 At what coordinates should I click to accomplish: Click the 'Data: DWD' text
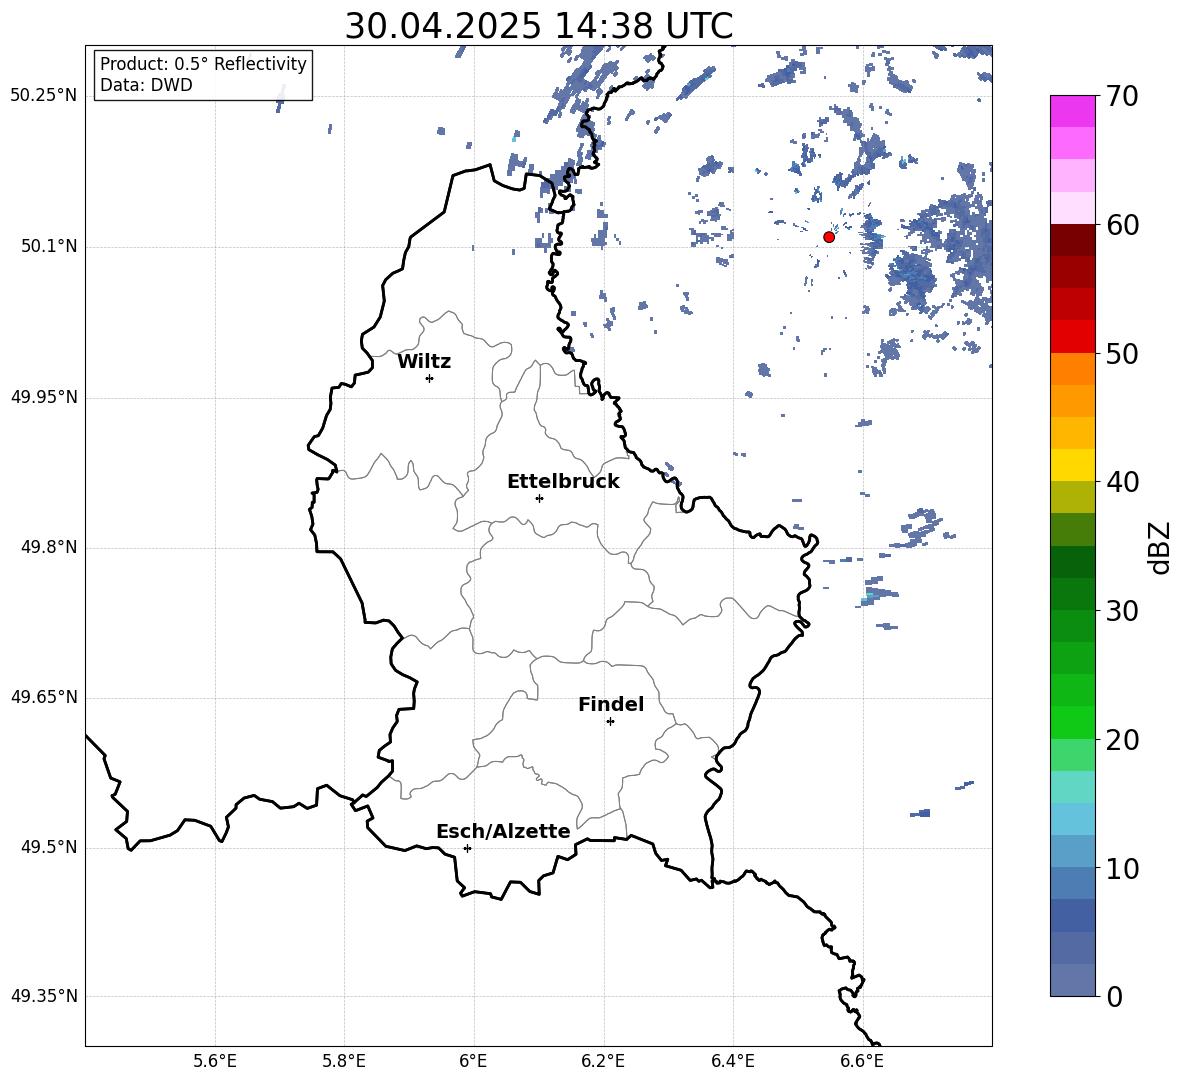(146, 85)
